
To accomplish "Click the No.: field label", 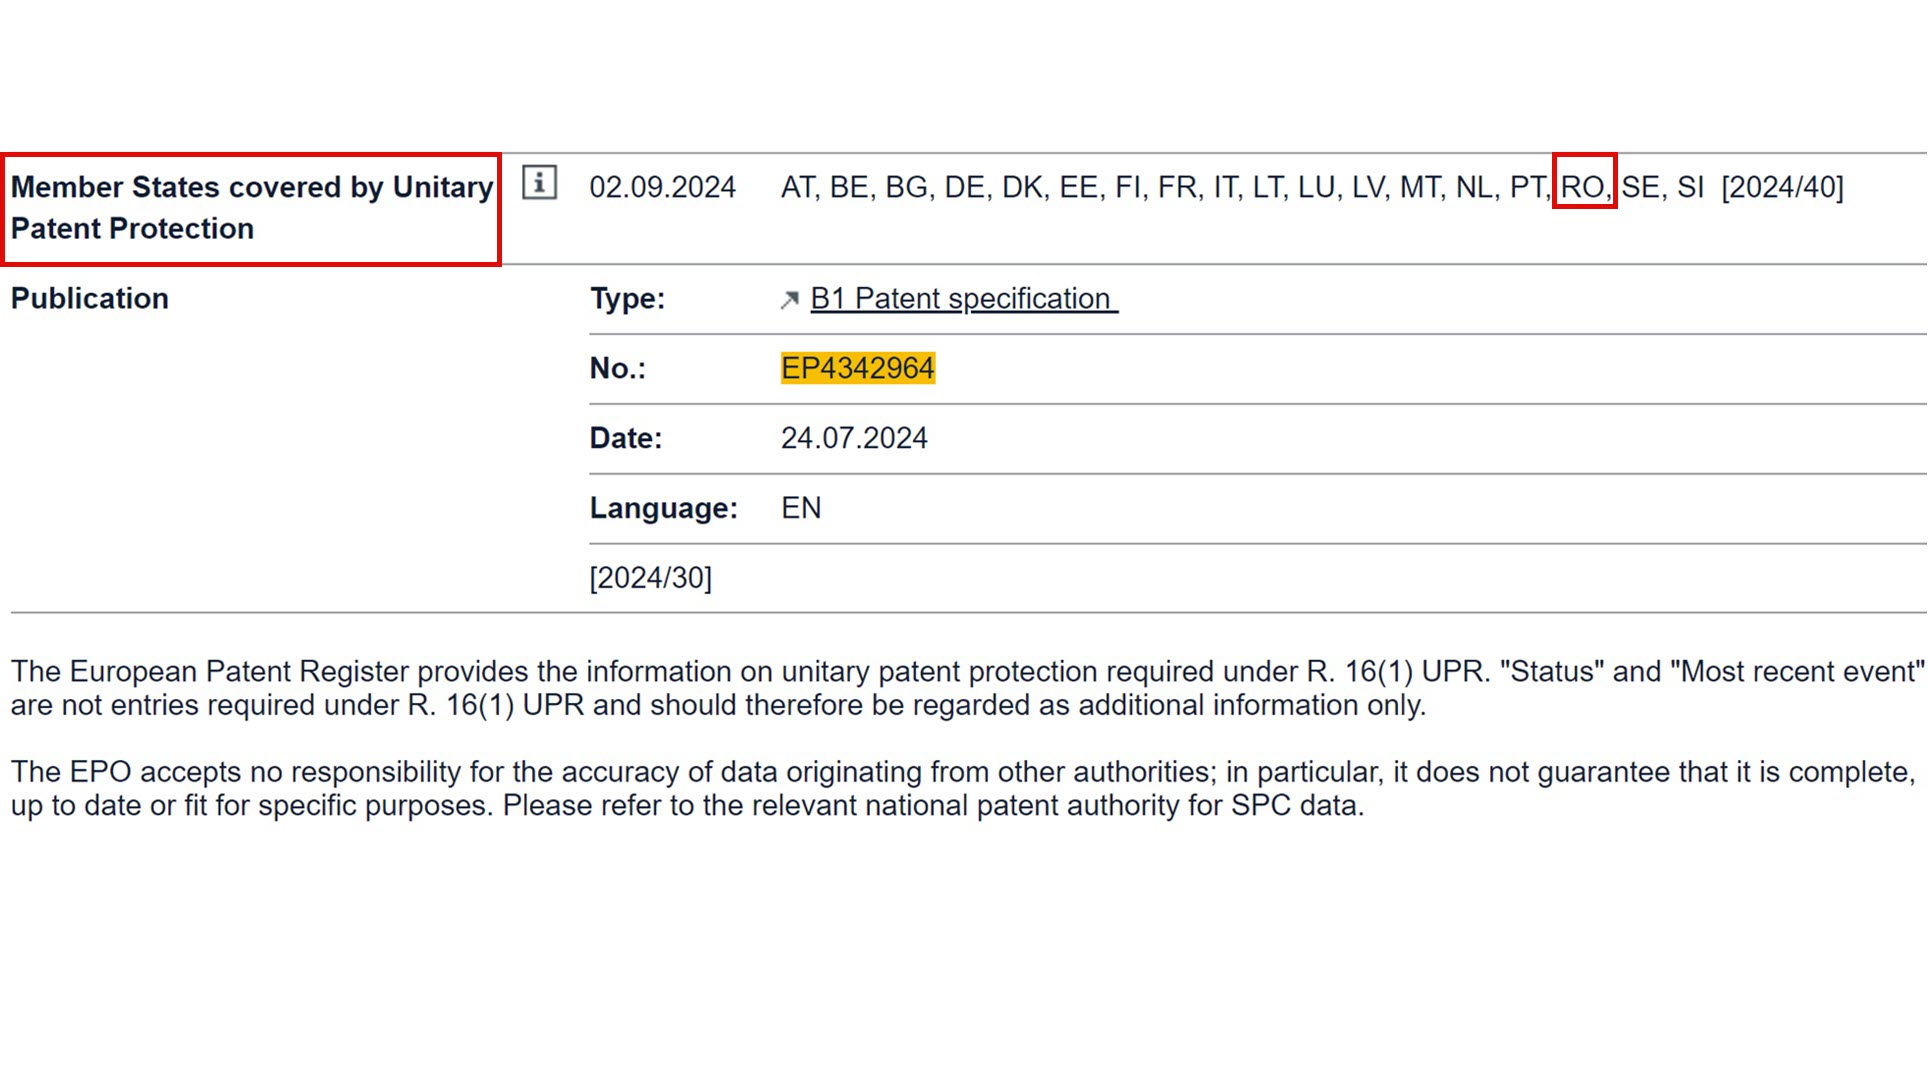I will pyautogui.click(x=617, y=369).
